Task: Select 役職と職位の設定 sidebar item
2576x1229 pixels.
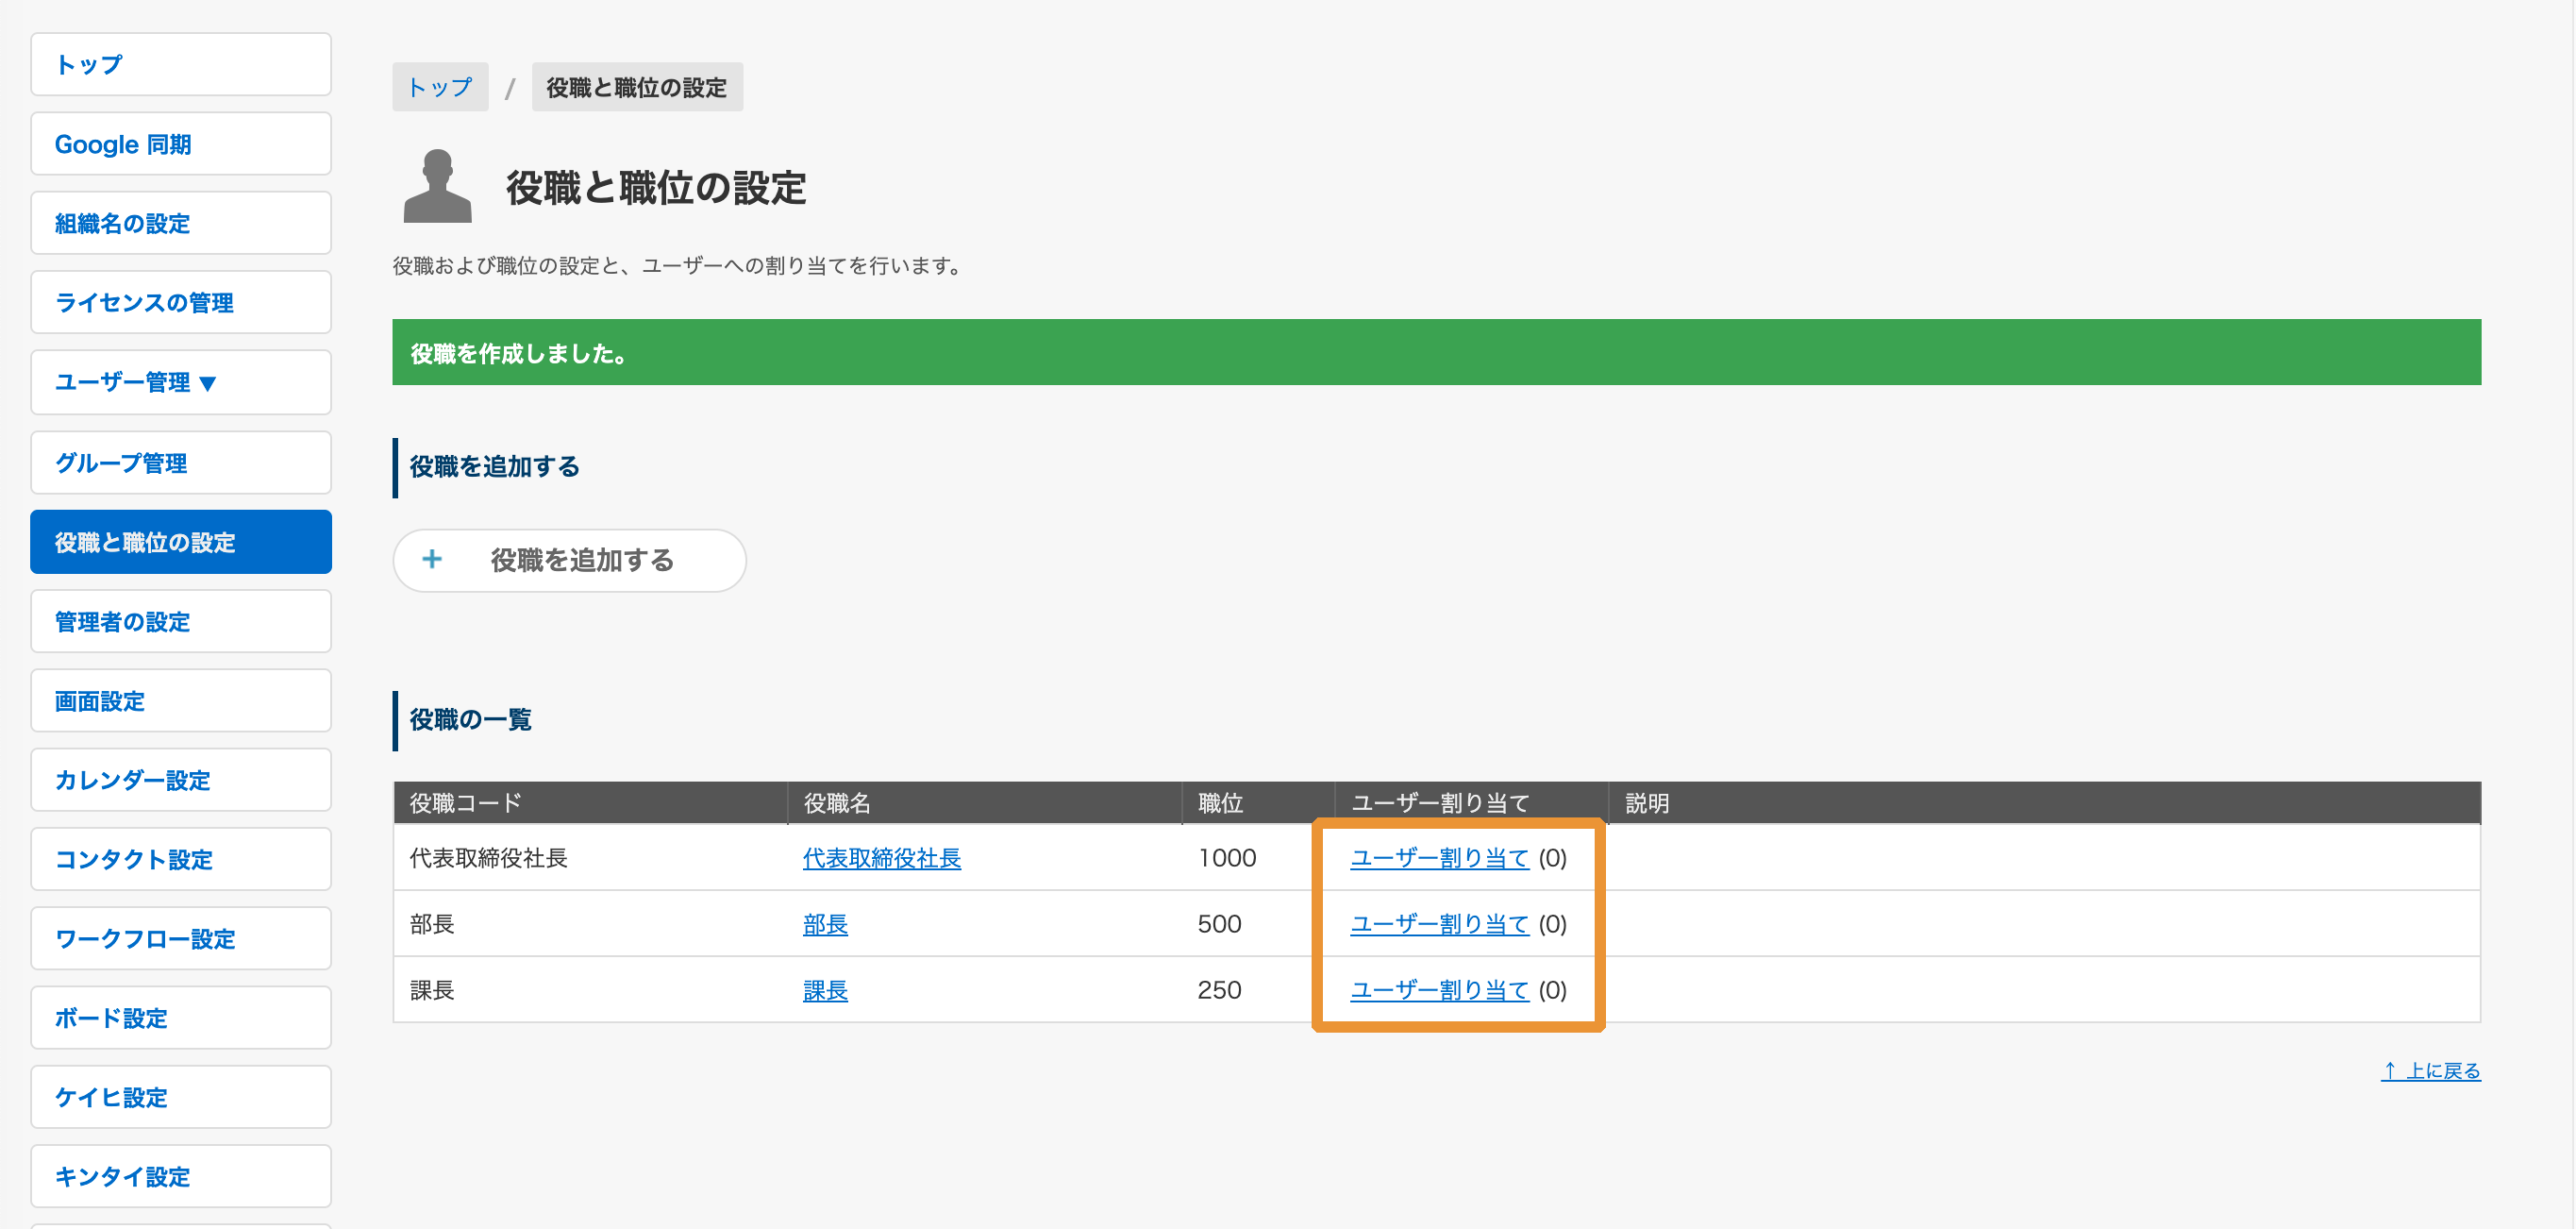Action: click(181, 542)
